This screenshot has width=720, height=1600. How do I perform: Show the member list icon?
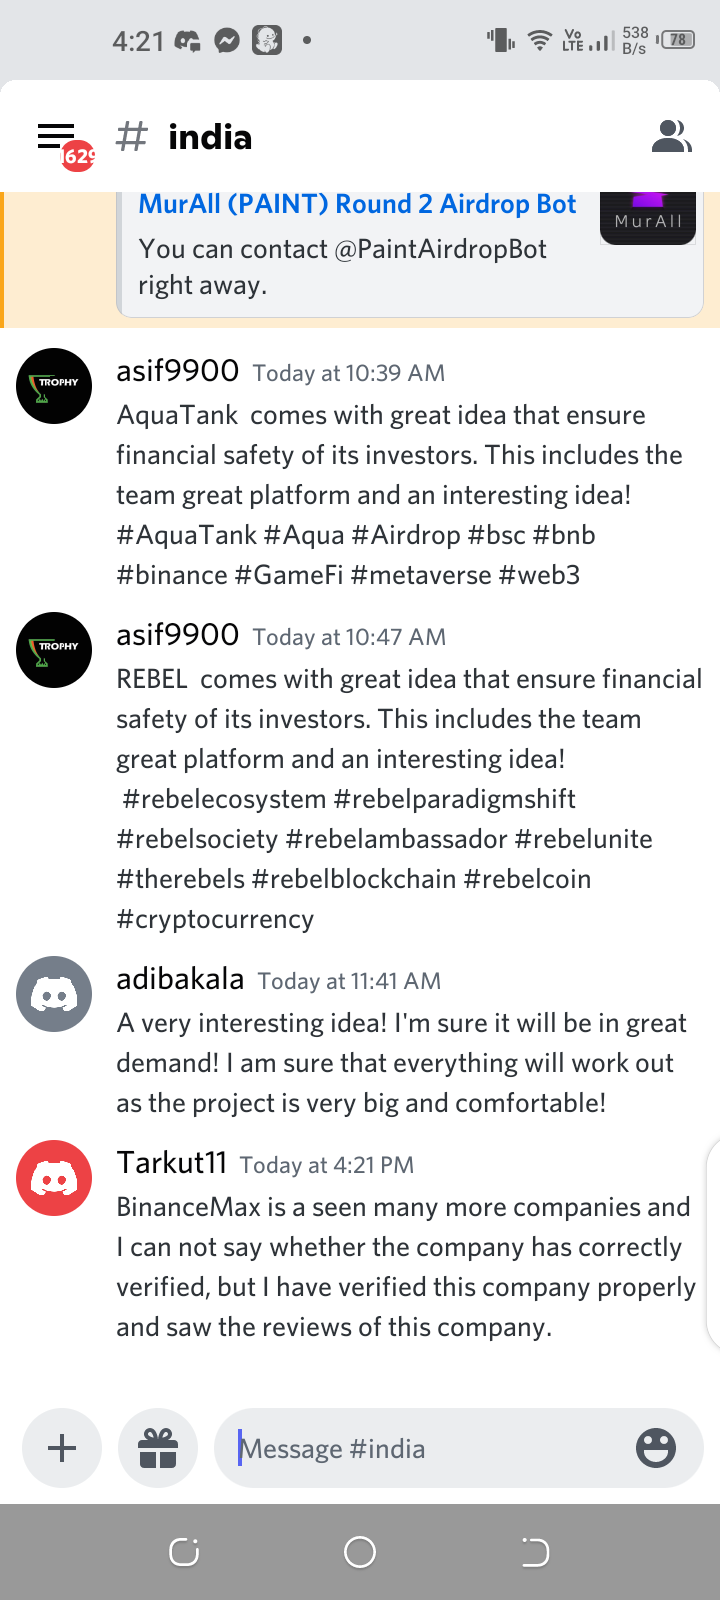(x=671, y=136)
